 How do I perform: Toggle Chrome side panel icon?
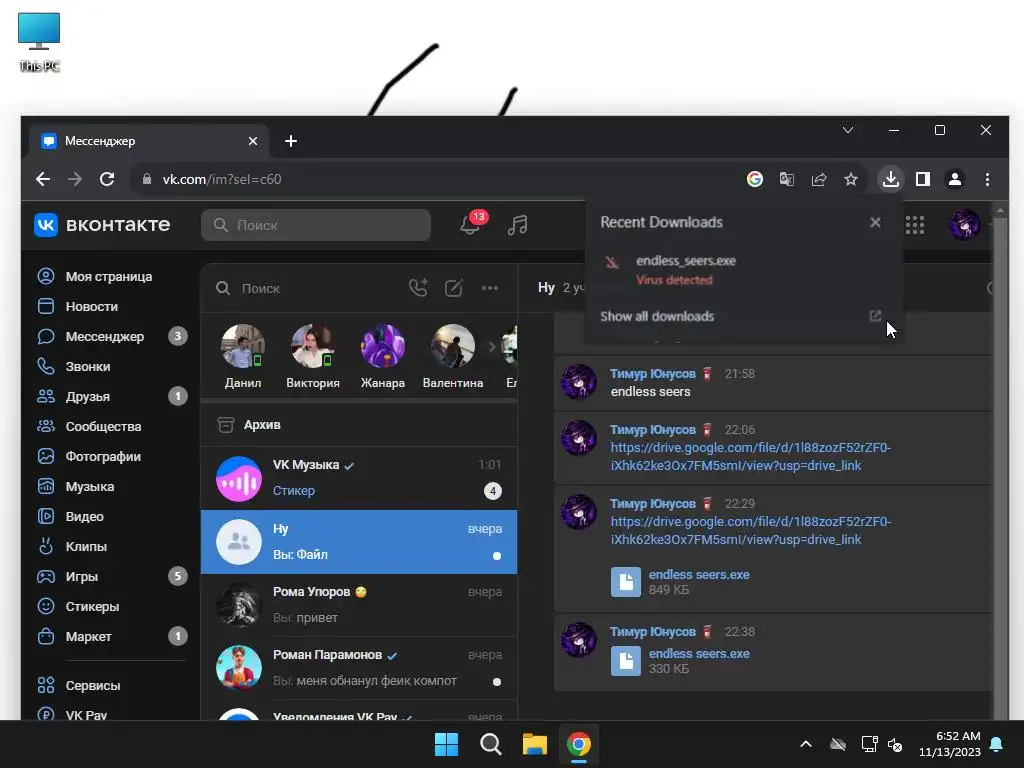click(923, 179)
